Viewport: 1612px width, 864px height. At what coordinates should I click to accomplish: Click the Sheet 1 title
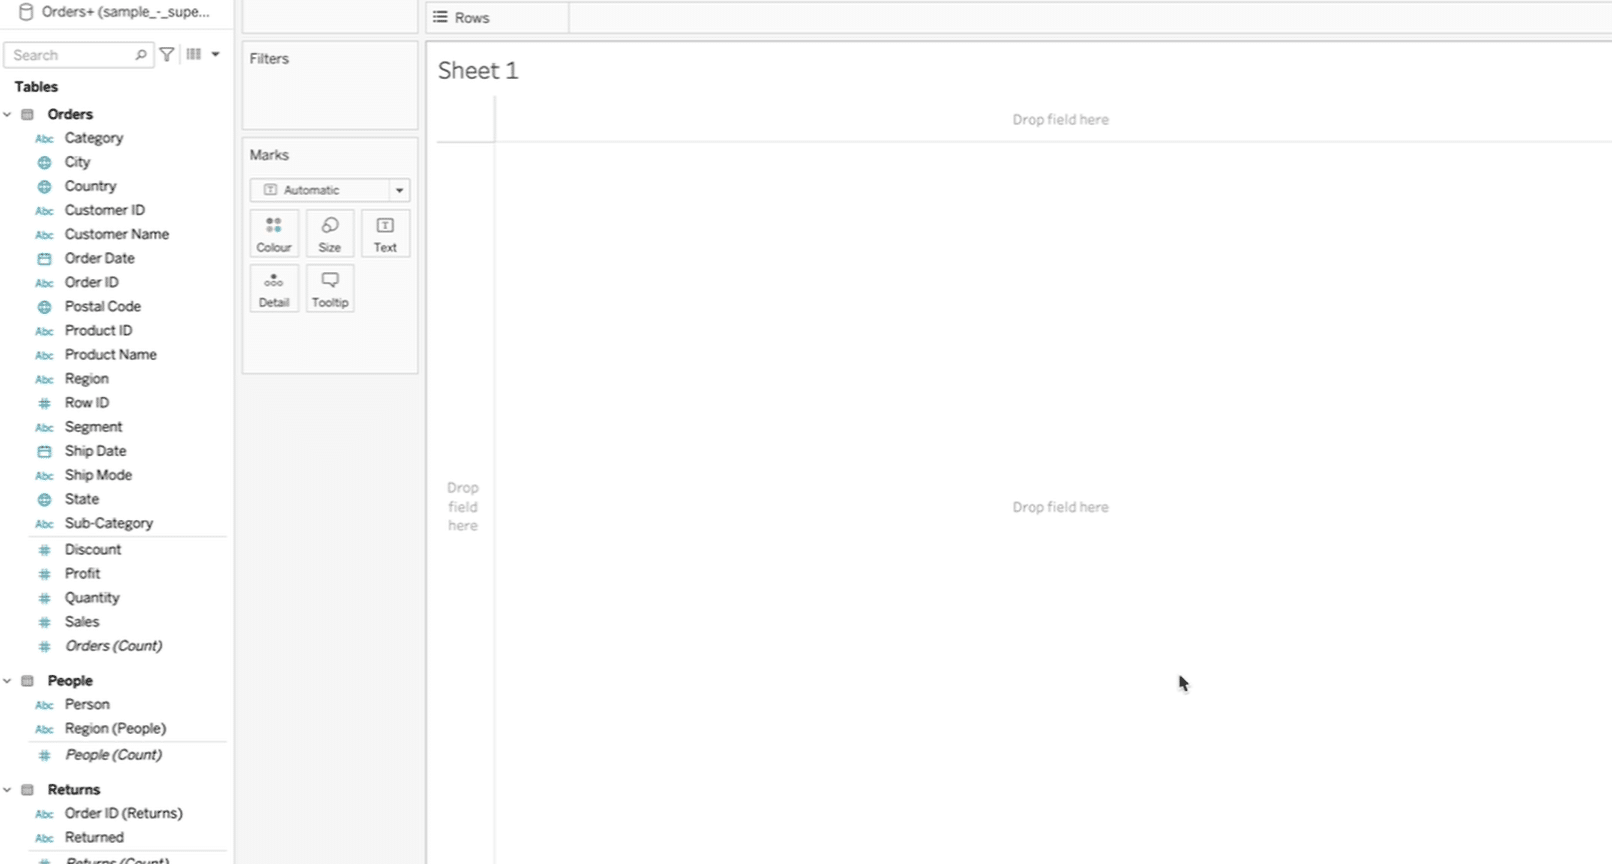[x=478, y=70]
